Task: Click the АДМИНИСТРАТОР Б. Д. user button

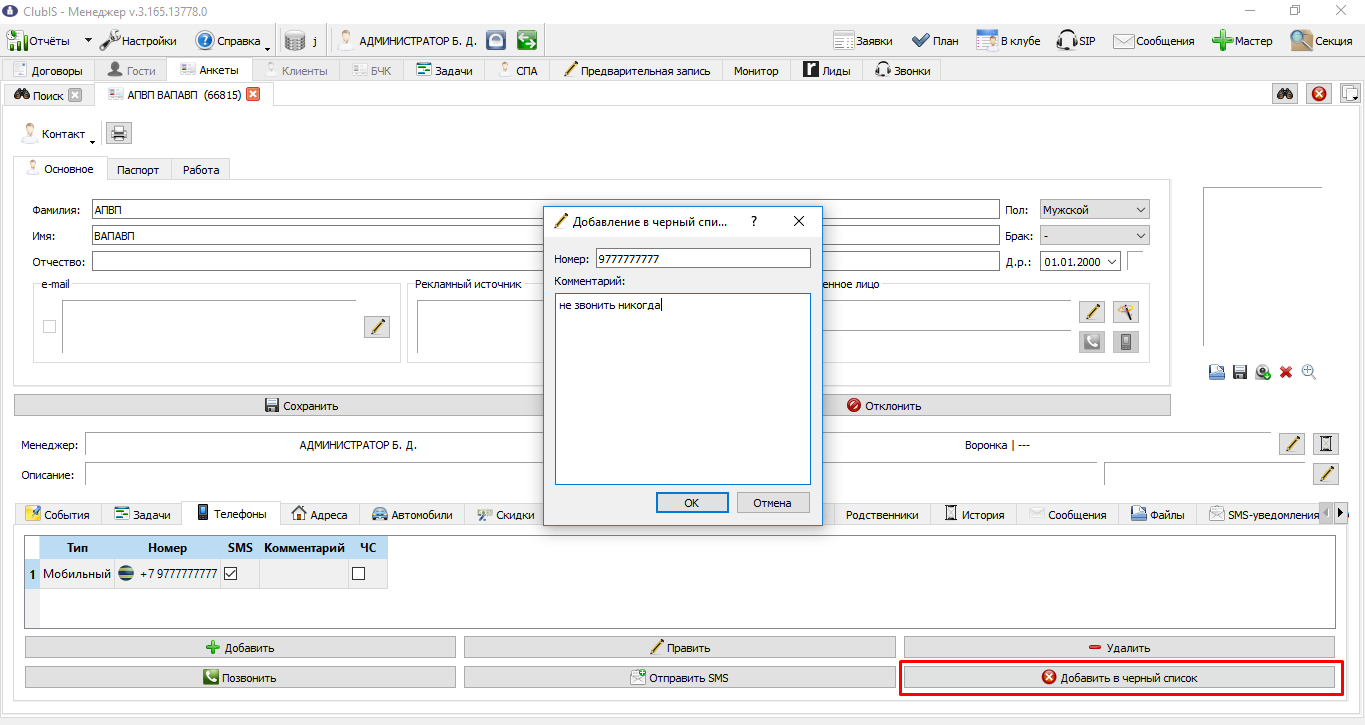Action: point(407,41)
